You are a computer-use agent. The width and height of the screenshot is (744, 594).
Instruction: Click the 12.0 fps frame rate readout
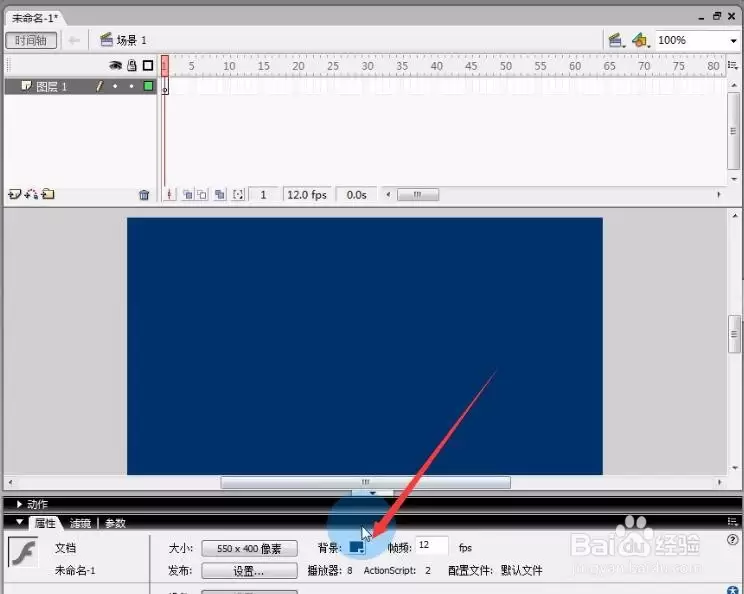point(307,195)
